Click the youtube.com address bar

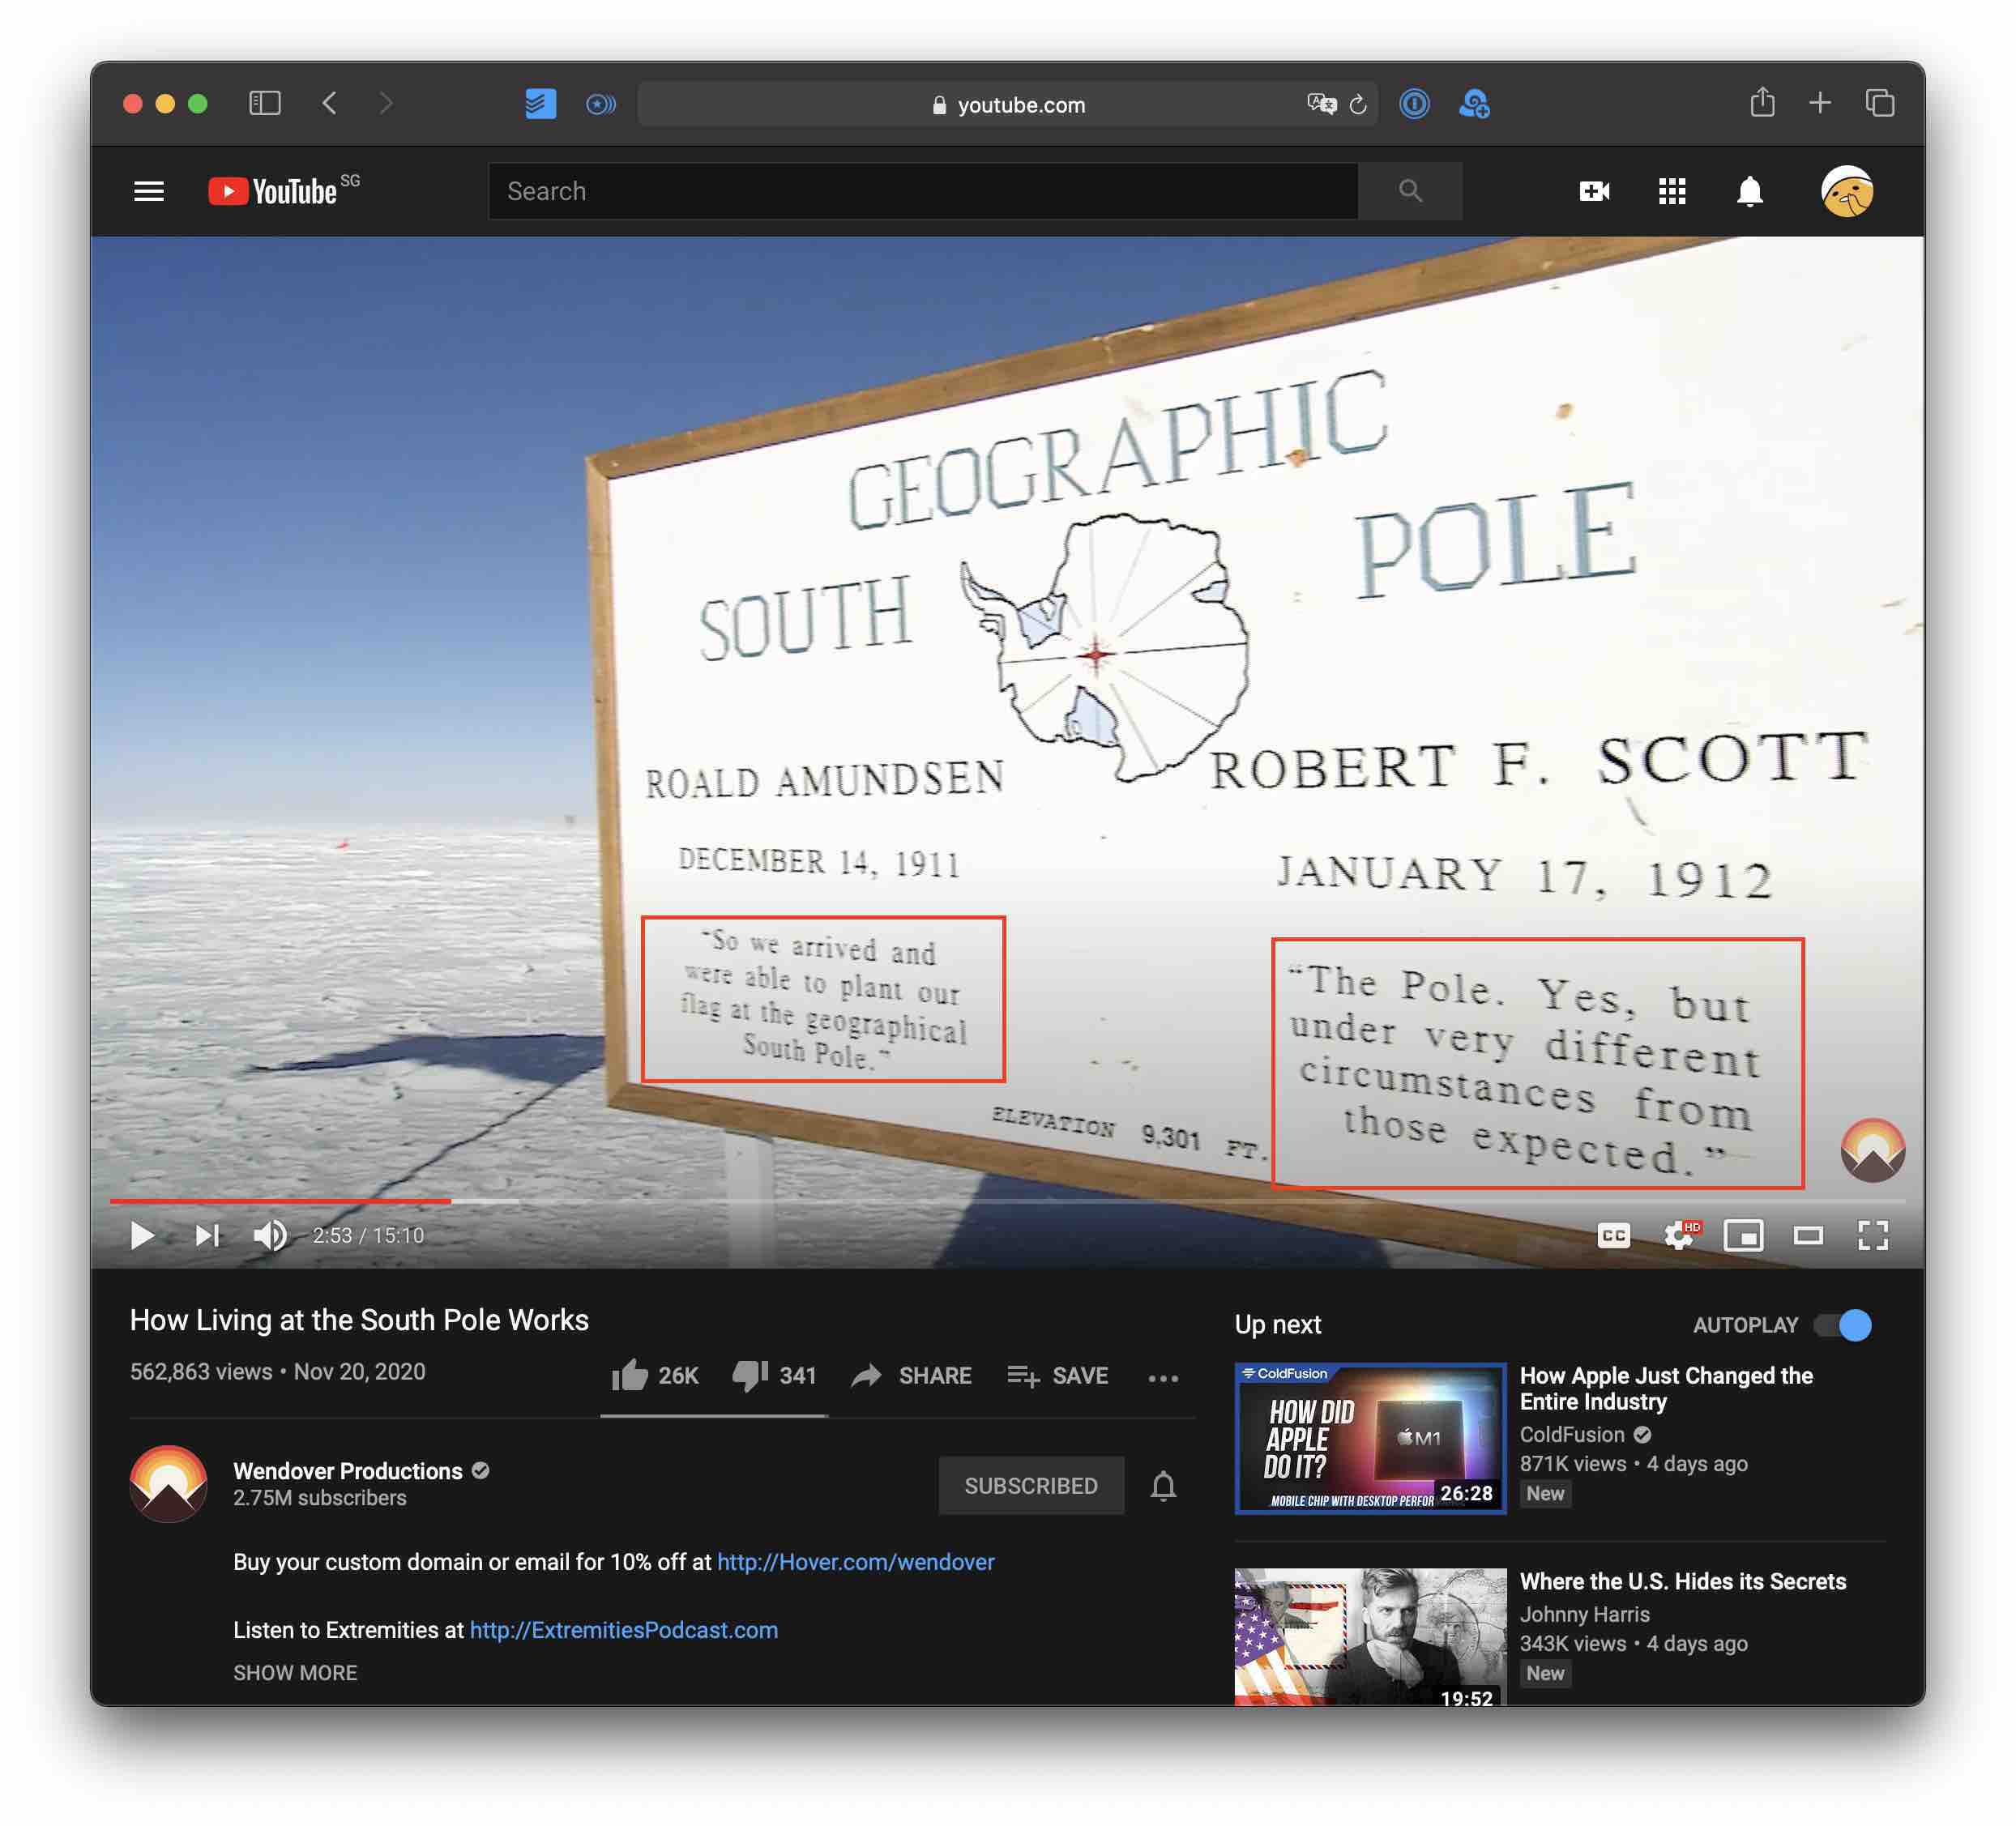click(x=1007, y=104)
